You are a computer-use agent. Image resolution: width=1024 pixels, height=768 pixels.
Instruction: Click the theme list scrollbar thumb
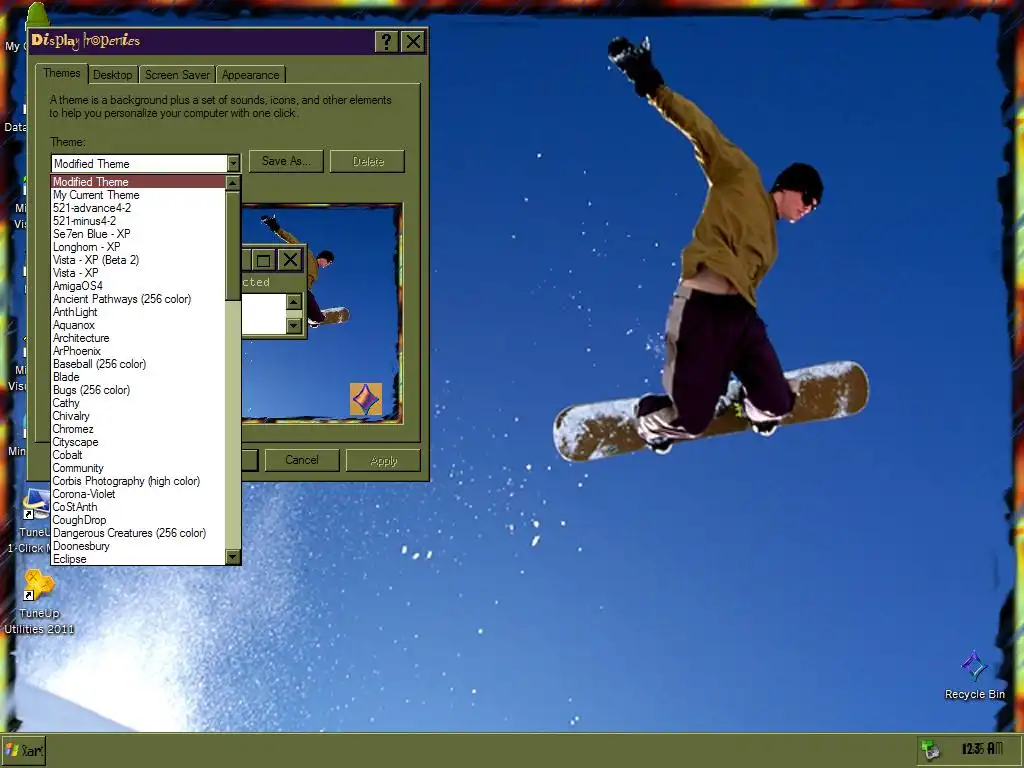pyautogui.click(x=233, y=246)
